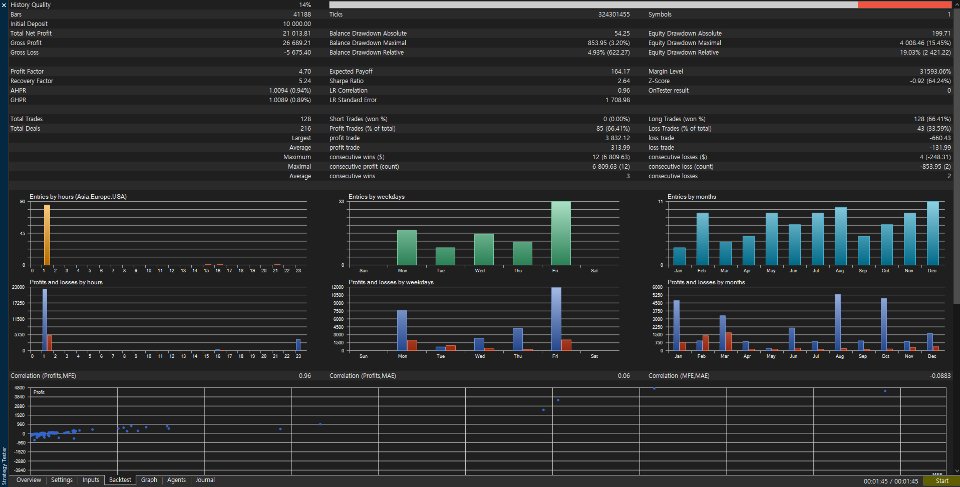The width and height of the screenshot is (960, 487).
Task: Open the Settings tab
Action: [x=62, y=480]
